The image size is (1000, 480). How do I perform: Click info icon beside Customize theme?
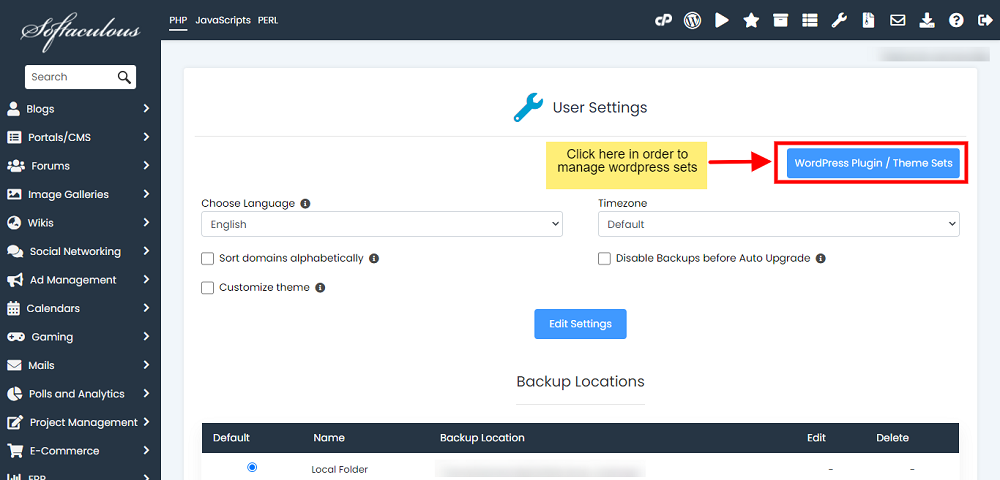(x=320, y=287)
